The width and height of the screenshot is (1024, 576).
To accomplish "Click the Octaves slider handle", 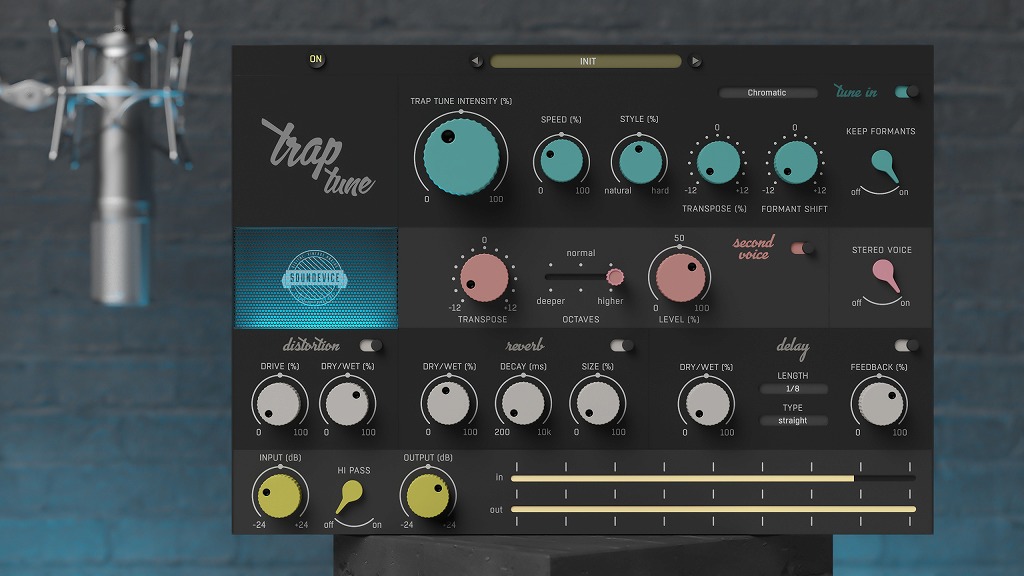I will [x=615, y=276].
